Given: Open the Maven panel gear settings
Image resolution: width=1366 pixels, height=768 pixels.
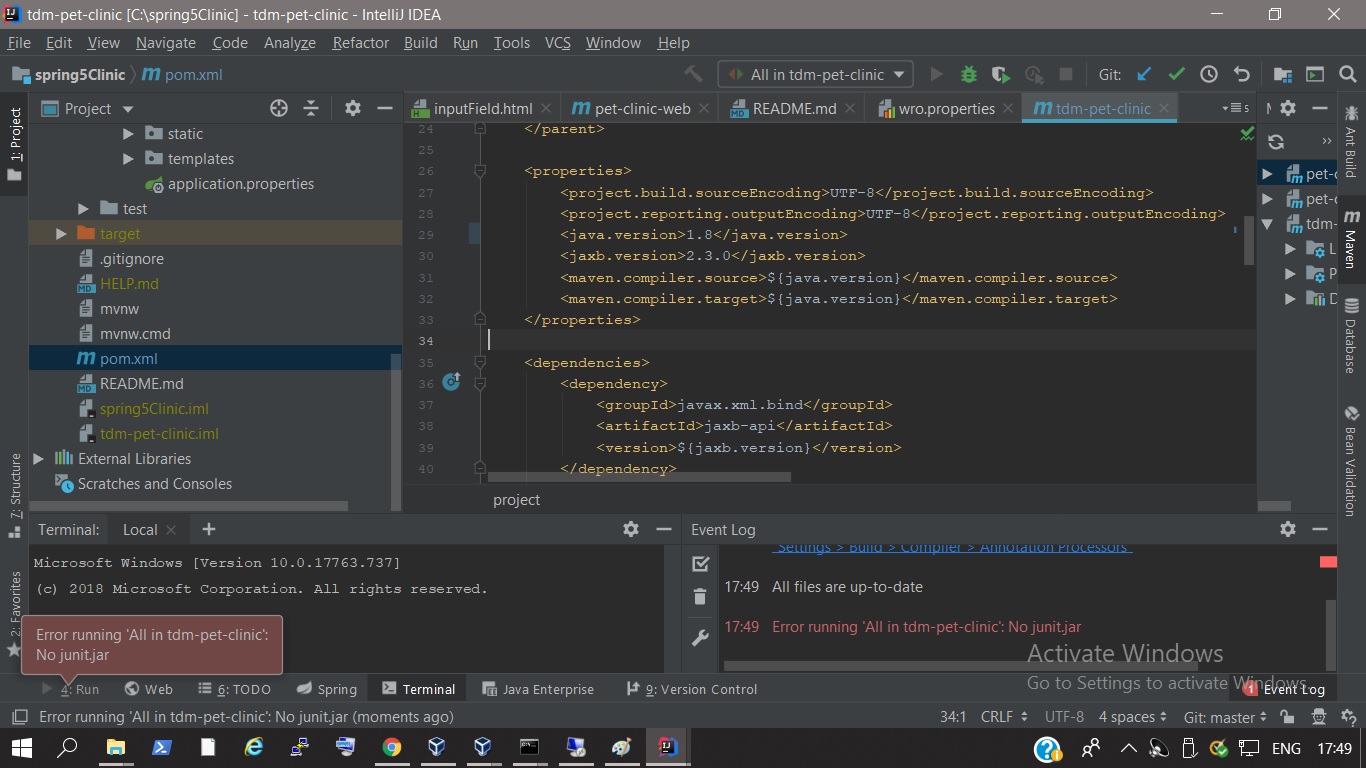Looking at the screenshot, I should point(1288,108).
